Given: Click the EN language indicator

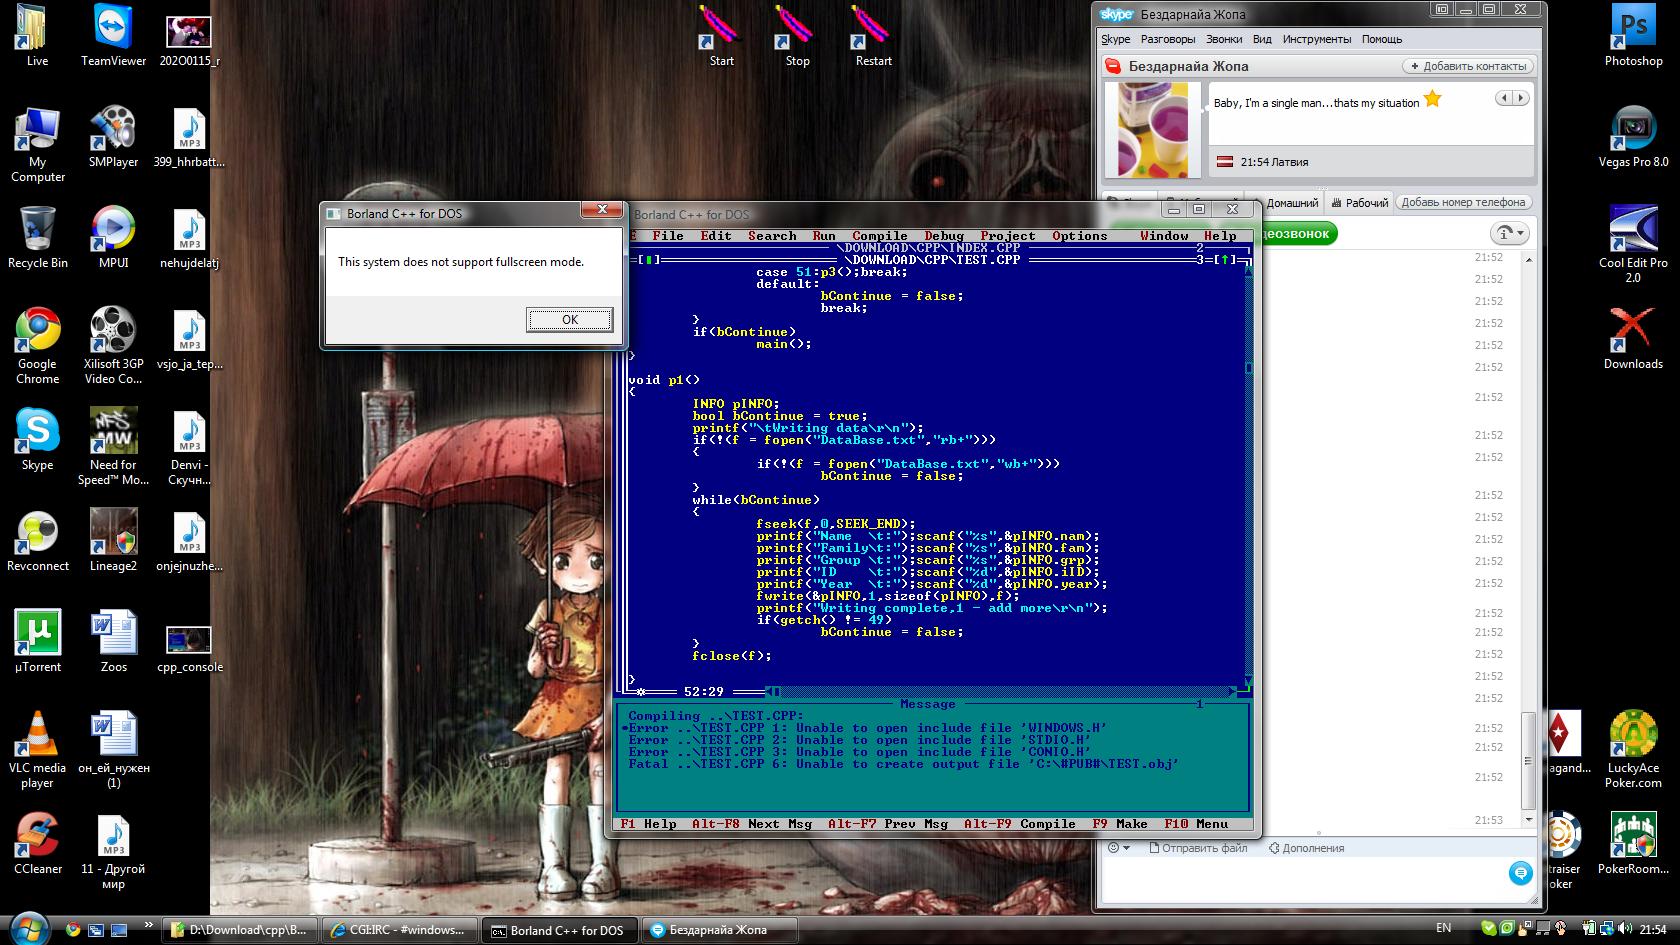Looking at the screenshot, I should coord(1444,929).
